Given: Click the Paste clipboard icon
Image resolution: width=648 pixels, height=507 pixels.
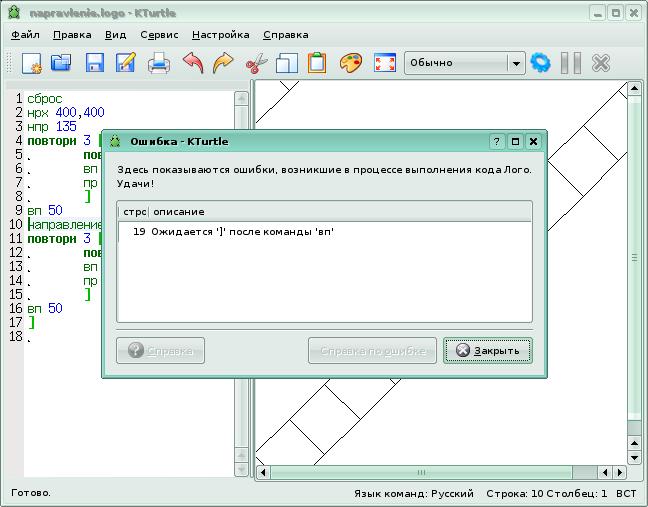Looking at the screenshot, I should (x=317, y=63).
